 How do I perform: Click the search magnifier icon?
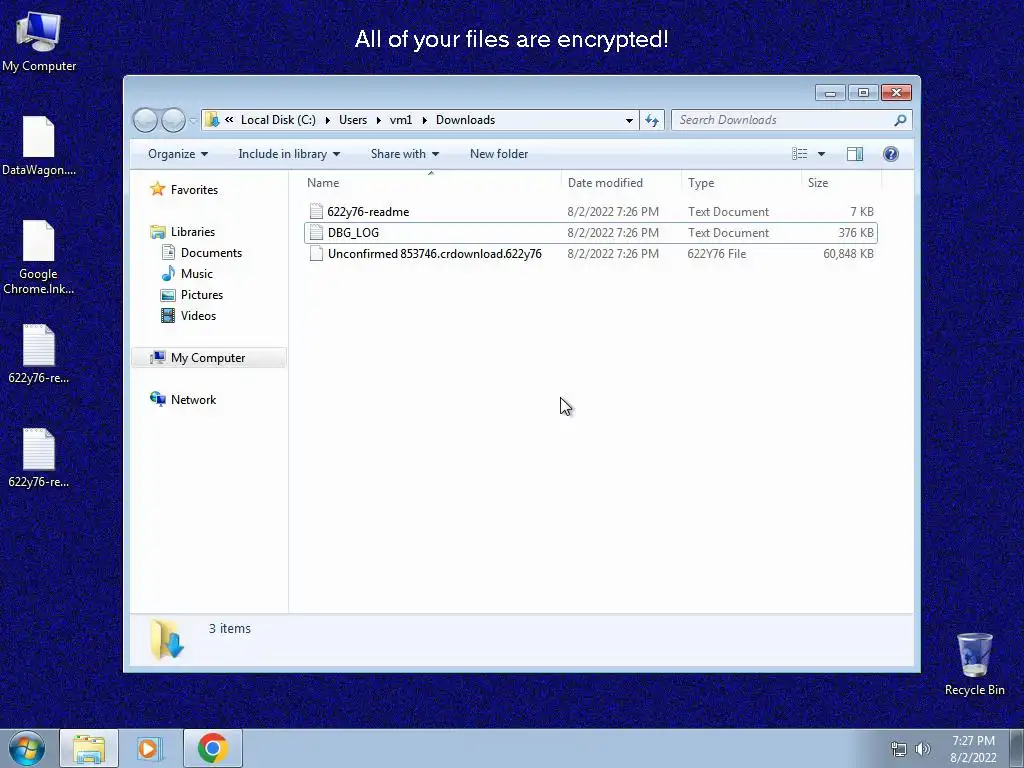[x=900, y=120]
